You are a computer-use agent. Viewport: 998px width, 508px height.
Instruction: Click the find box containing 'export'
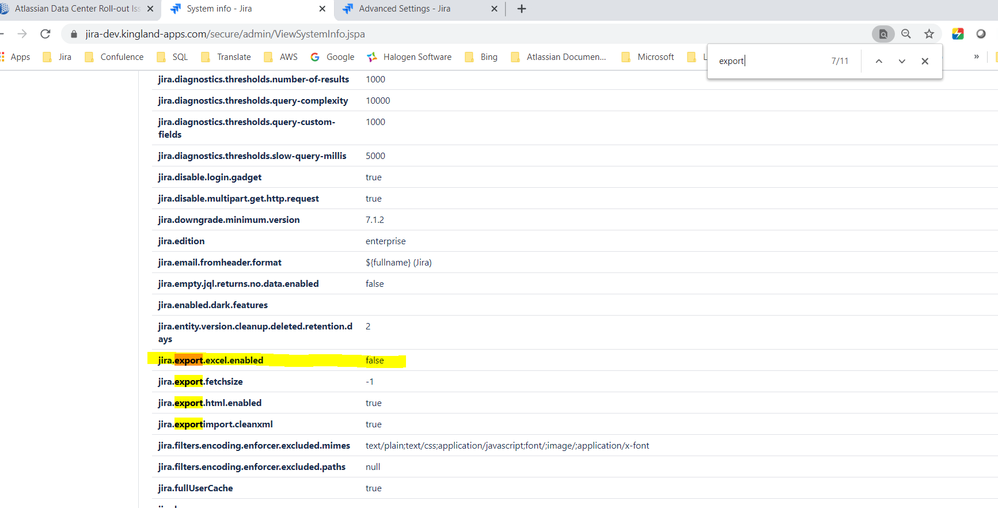[x=770, y=61]
